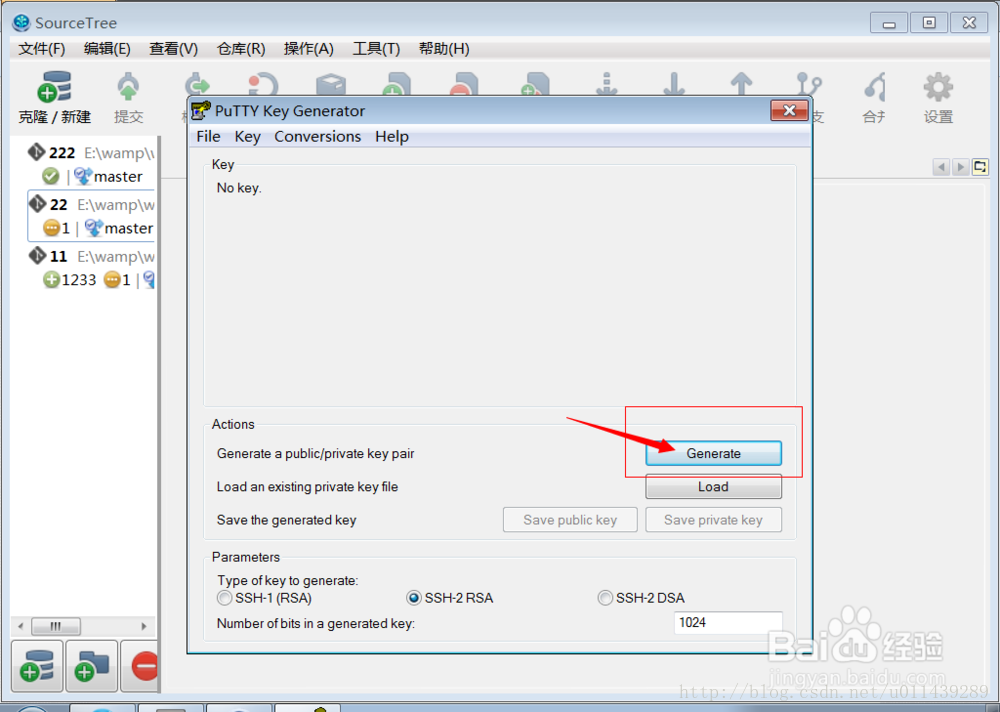The width and height of the screenshot is (1000, 712).
Task: Click the 'No key.' text
Action: point(239,188)
